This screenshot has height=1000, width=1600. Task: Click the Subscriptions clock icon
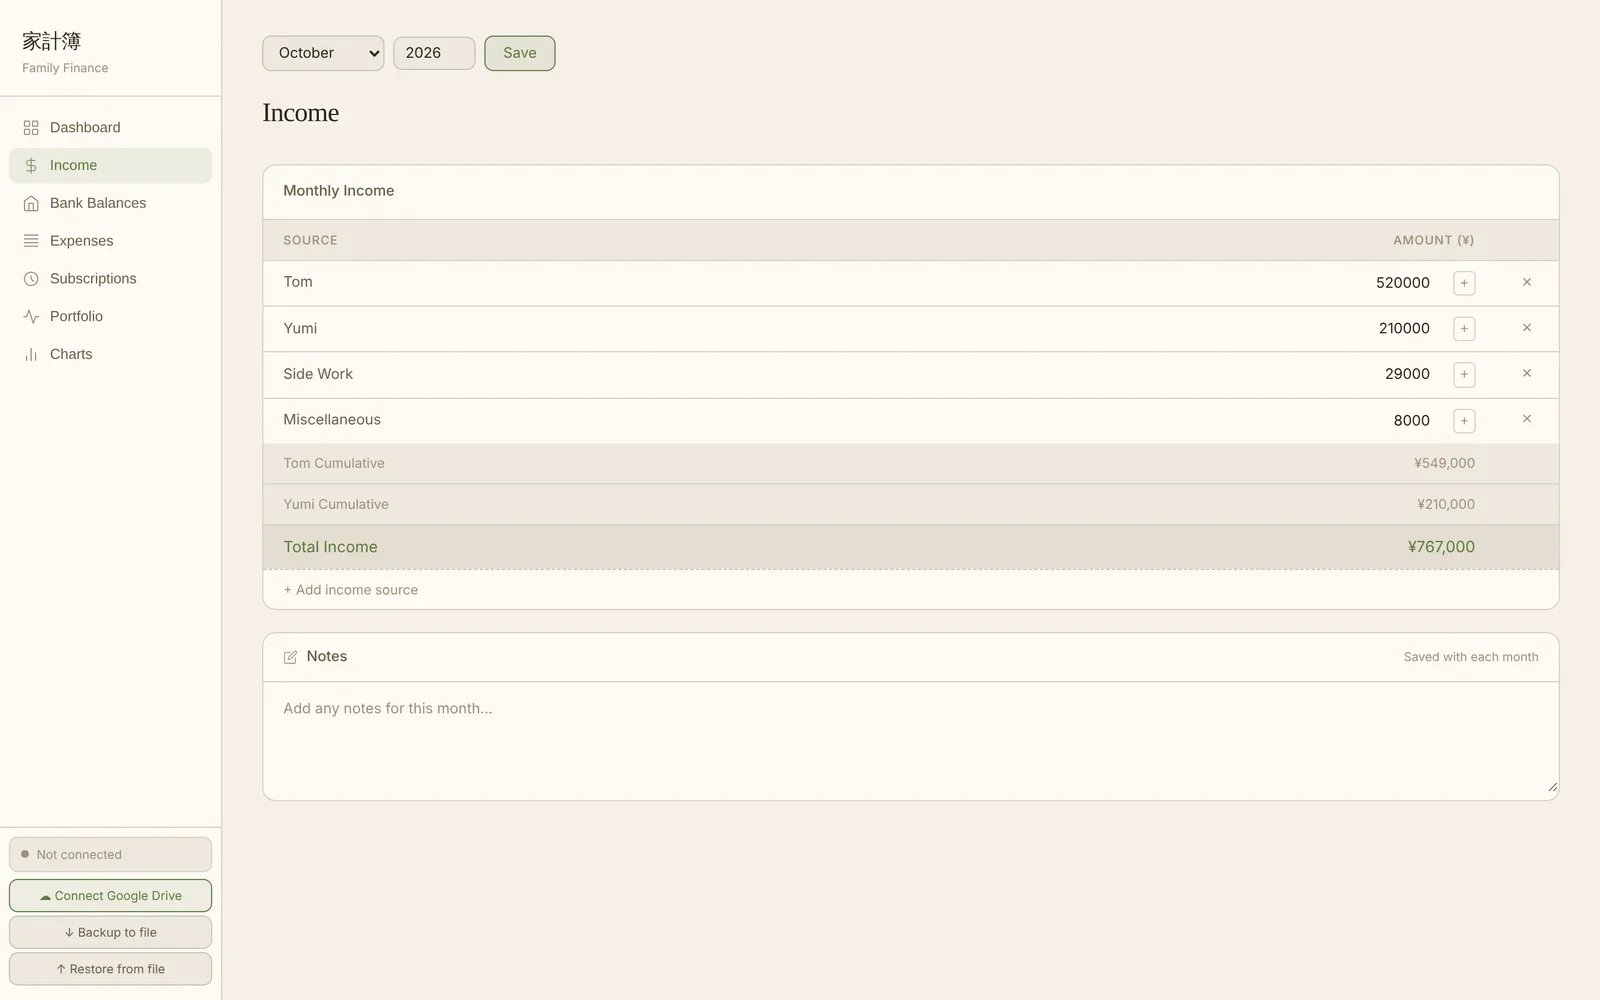pyautogui.click(x=31, y=279)
